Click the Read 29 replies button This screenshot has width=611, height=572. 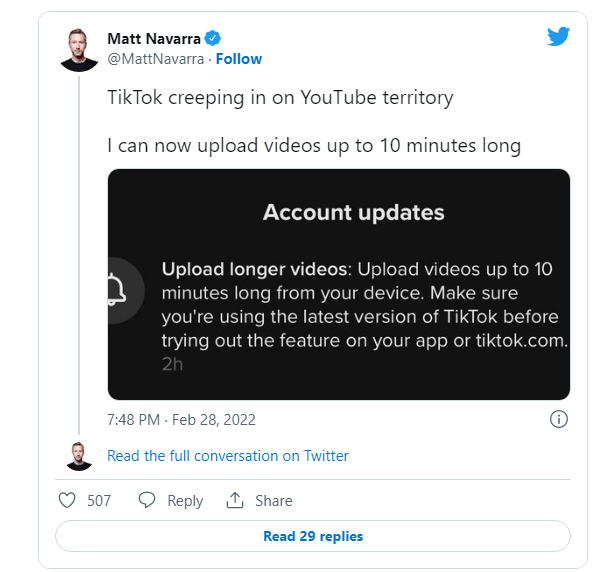click(313, 536)
